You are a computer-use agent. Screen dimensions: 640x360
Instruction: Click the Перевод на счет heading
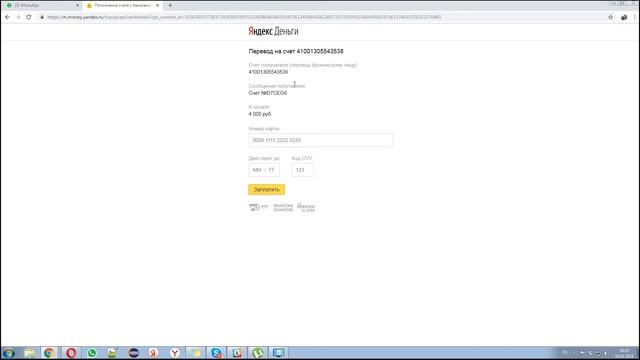[296, 51]
